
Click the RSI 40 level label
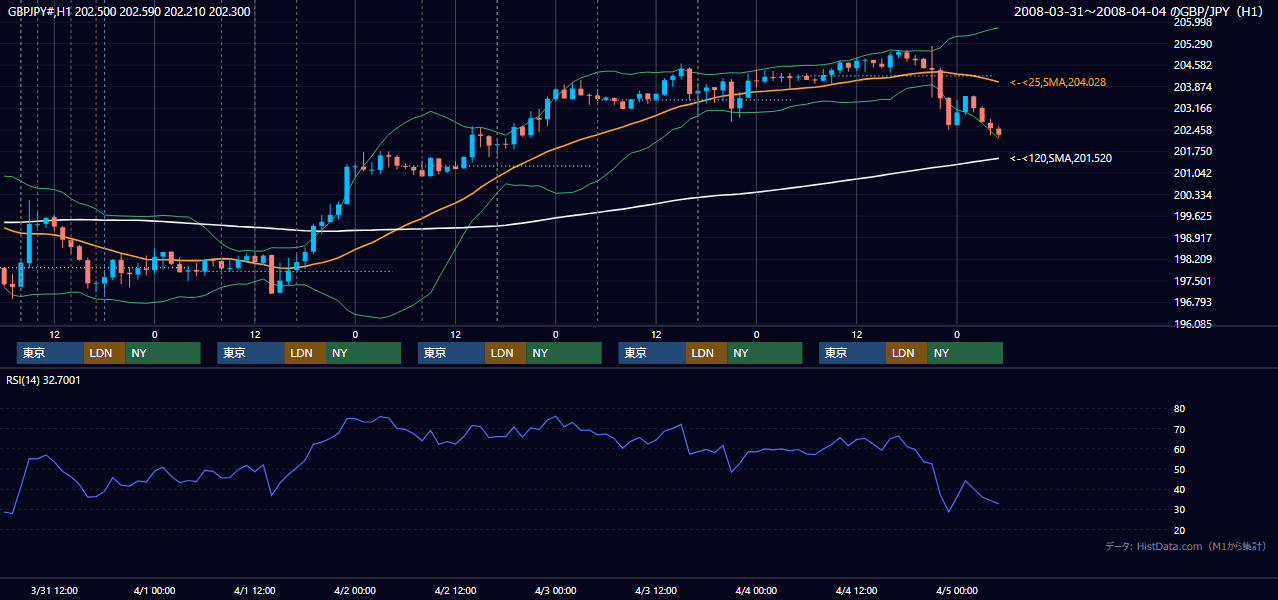(1179, 489)
